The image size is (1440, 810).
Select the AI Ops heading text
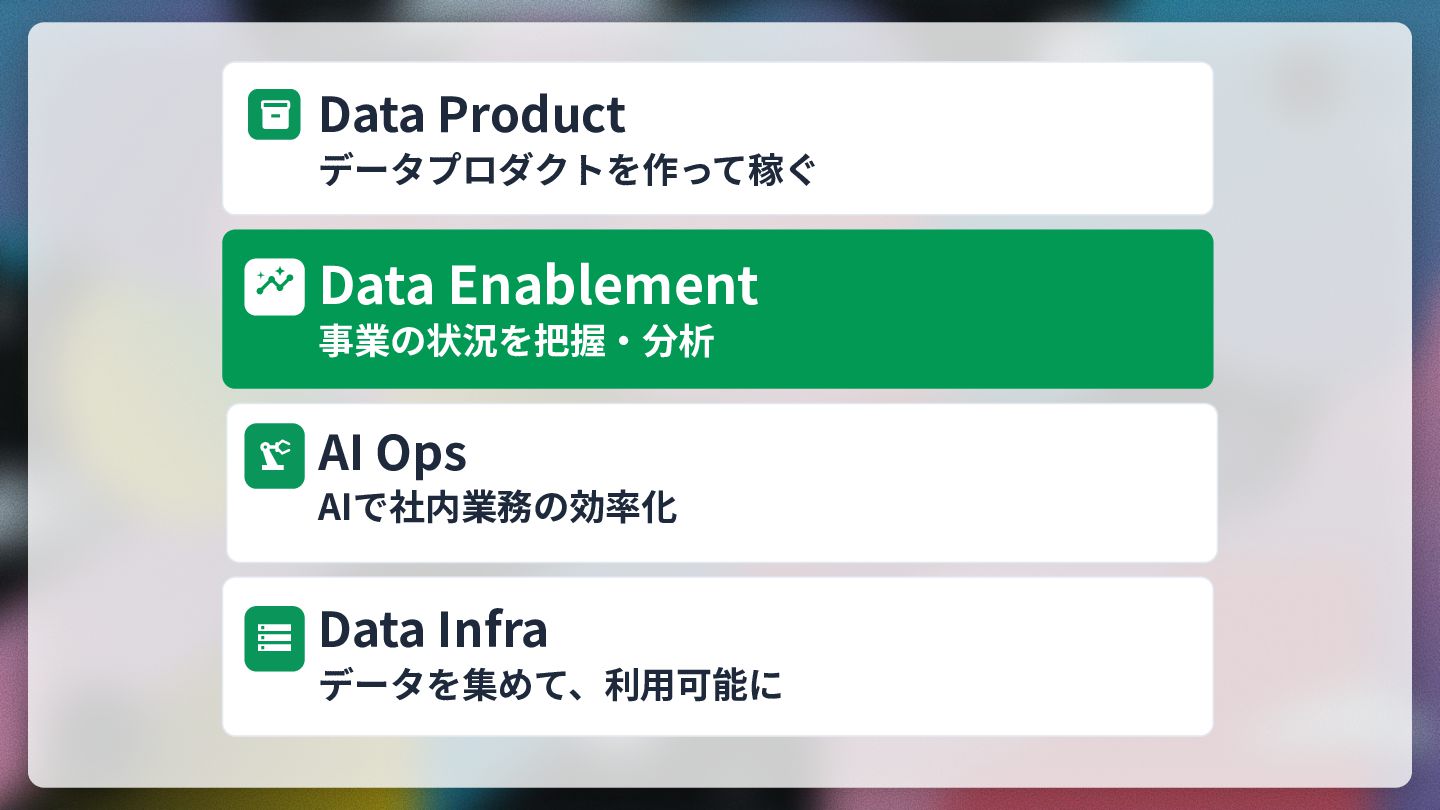(x=392, y=453)
